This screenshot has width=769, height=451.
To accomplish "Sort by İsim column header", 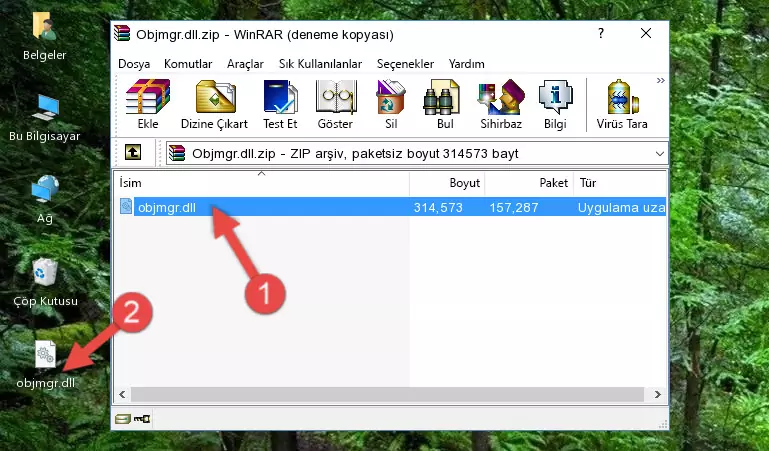I will (x=262, y=183).
